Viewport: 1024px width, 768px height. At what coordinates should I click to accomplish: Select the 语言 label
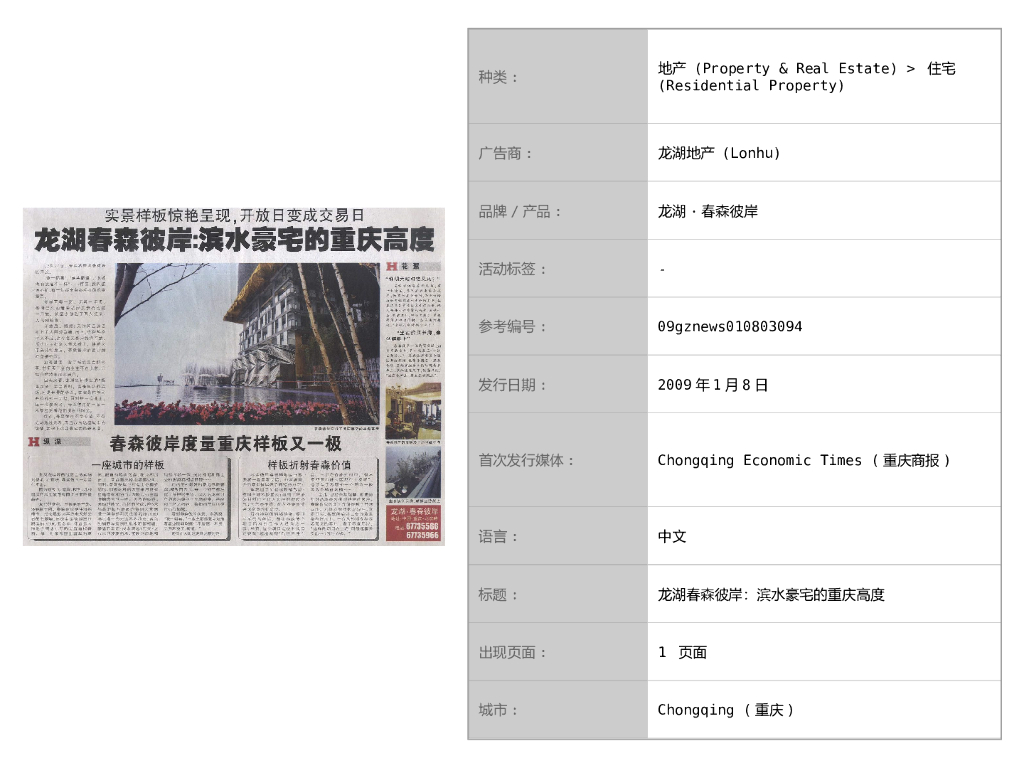click(498, 537)
